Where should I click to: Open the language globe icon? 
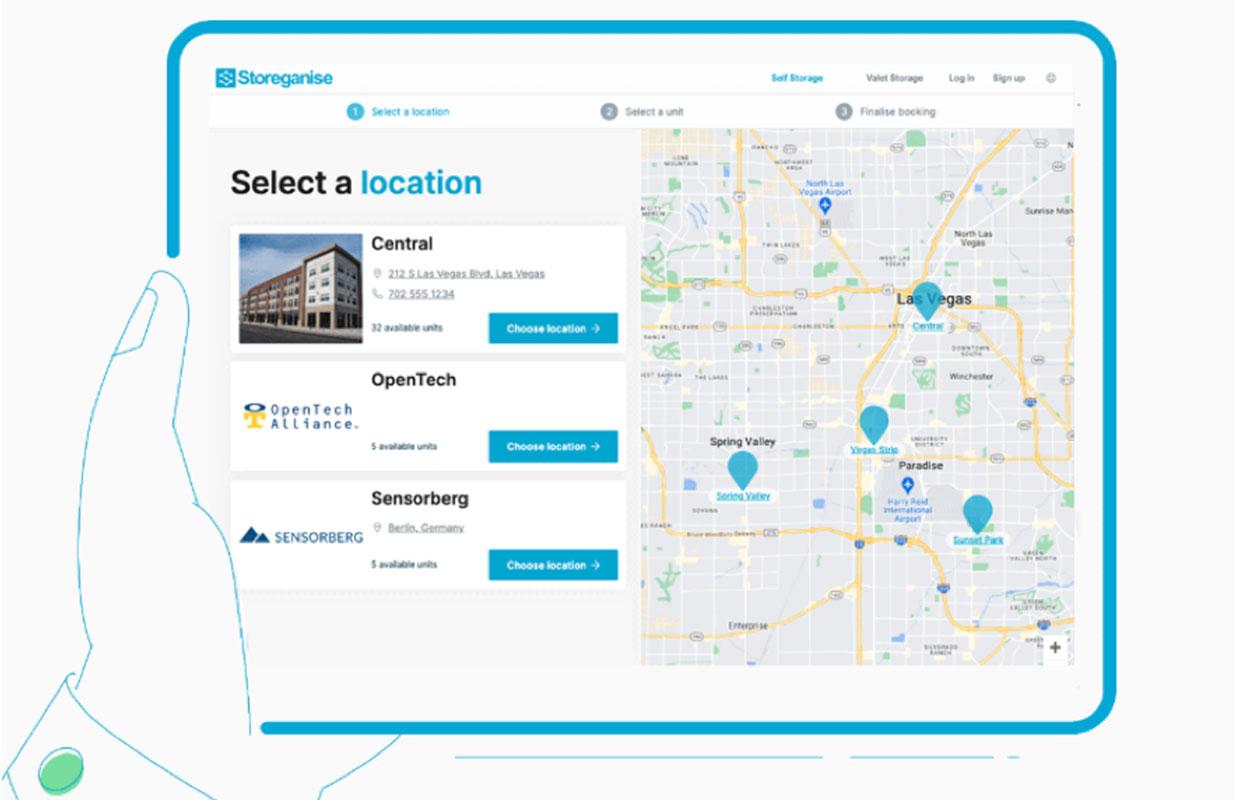coord(1051,78)
